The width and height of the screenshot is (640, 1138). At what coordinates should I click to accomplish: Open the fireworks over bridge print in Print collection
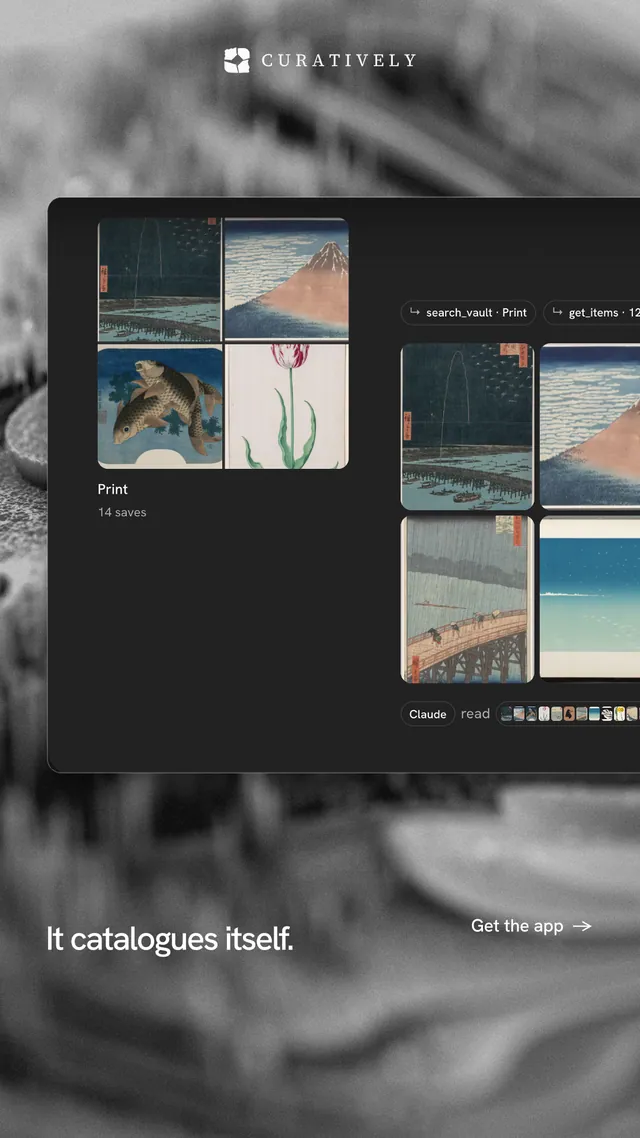tap(160, 279)
